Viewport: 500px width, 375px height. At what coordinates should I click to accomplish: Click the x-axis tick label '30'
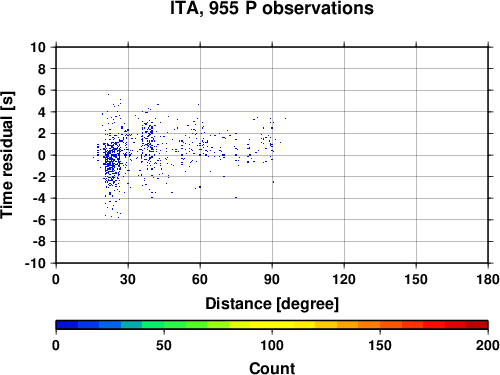click(x=128, y=279)
